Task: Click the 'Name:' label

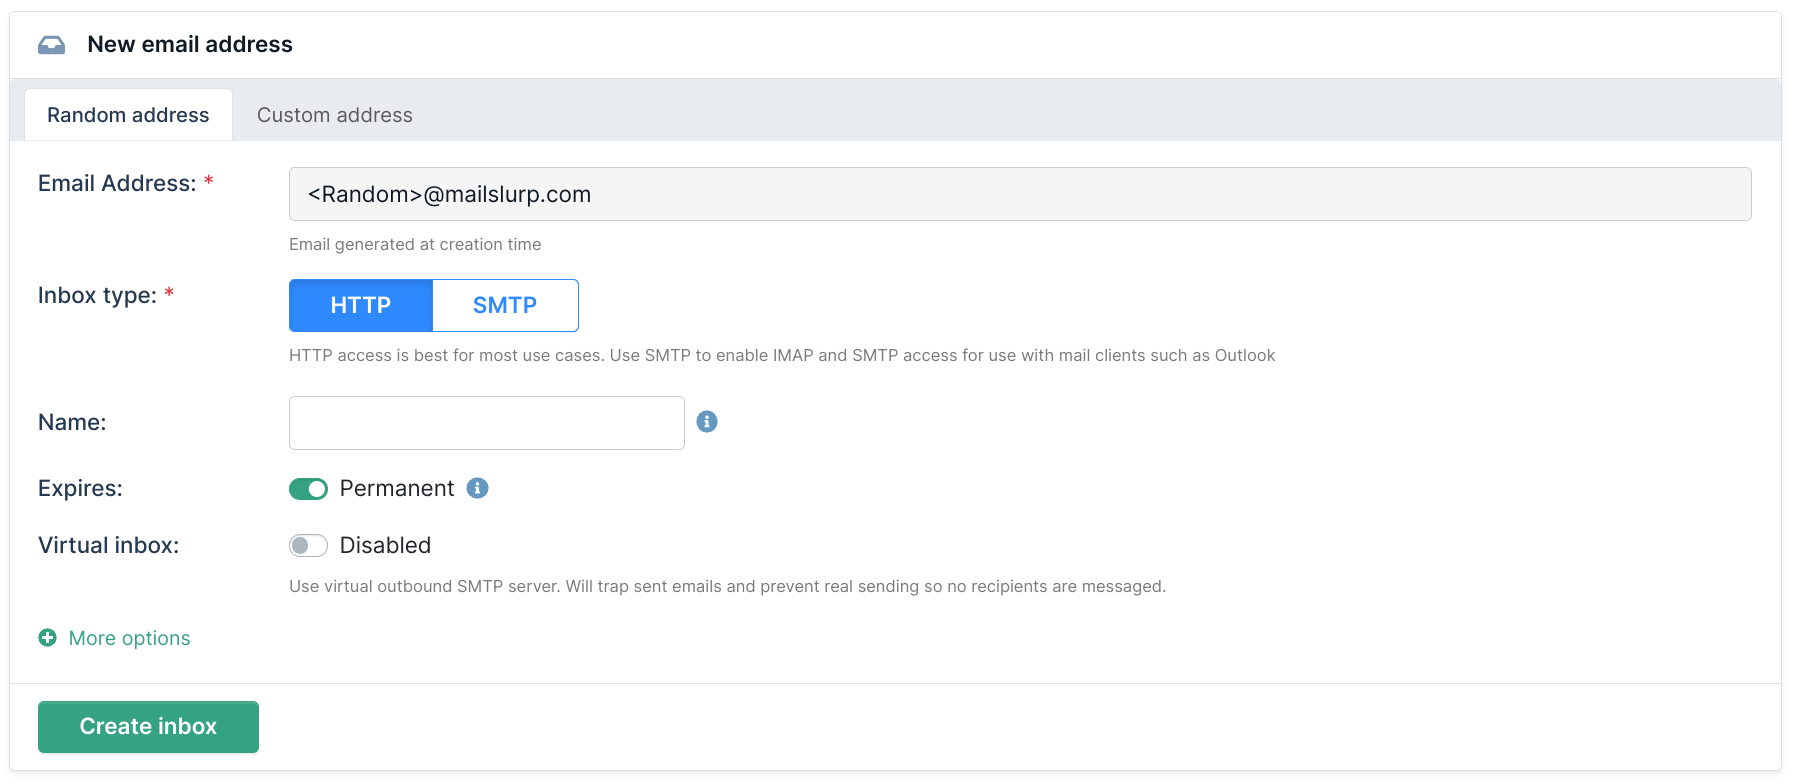Action: [x=72, y=422]
